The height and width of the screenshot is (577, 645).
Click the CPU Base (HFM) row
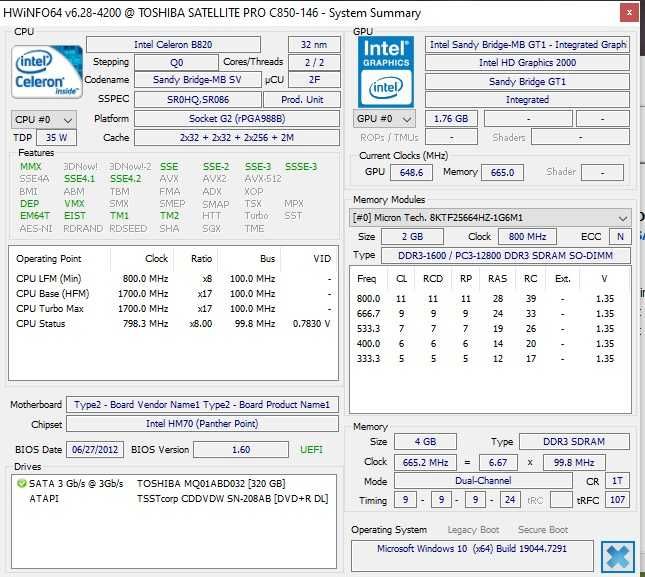pyautogui.click(x=173, y=294)
